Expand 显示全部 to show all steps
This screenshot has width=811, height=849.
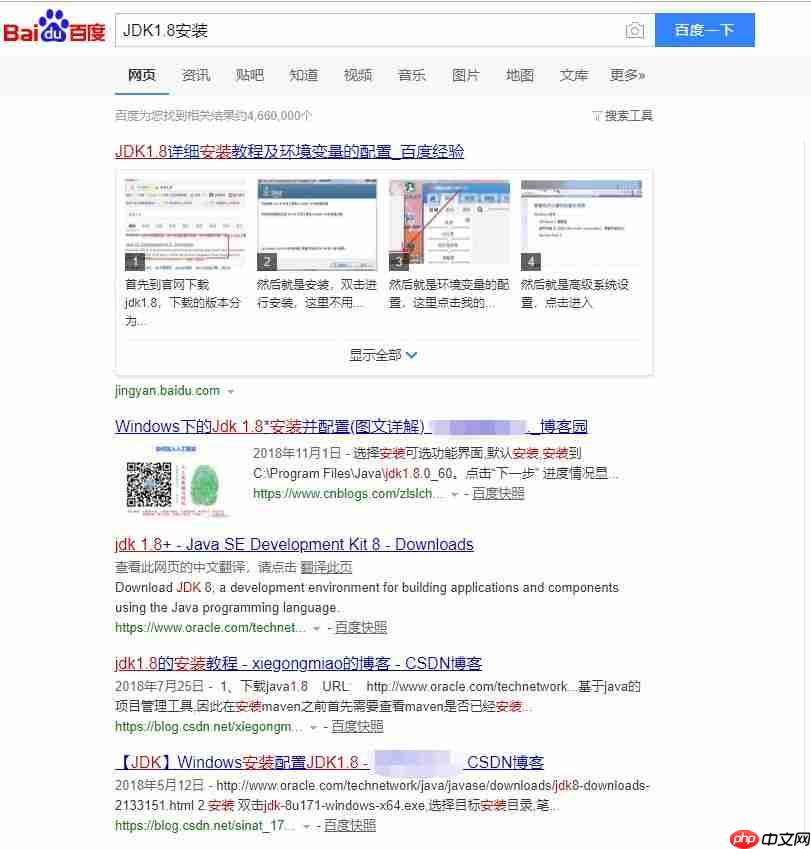tap(383, 355)
